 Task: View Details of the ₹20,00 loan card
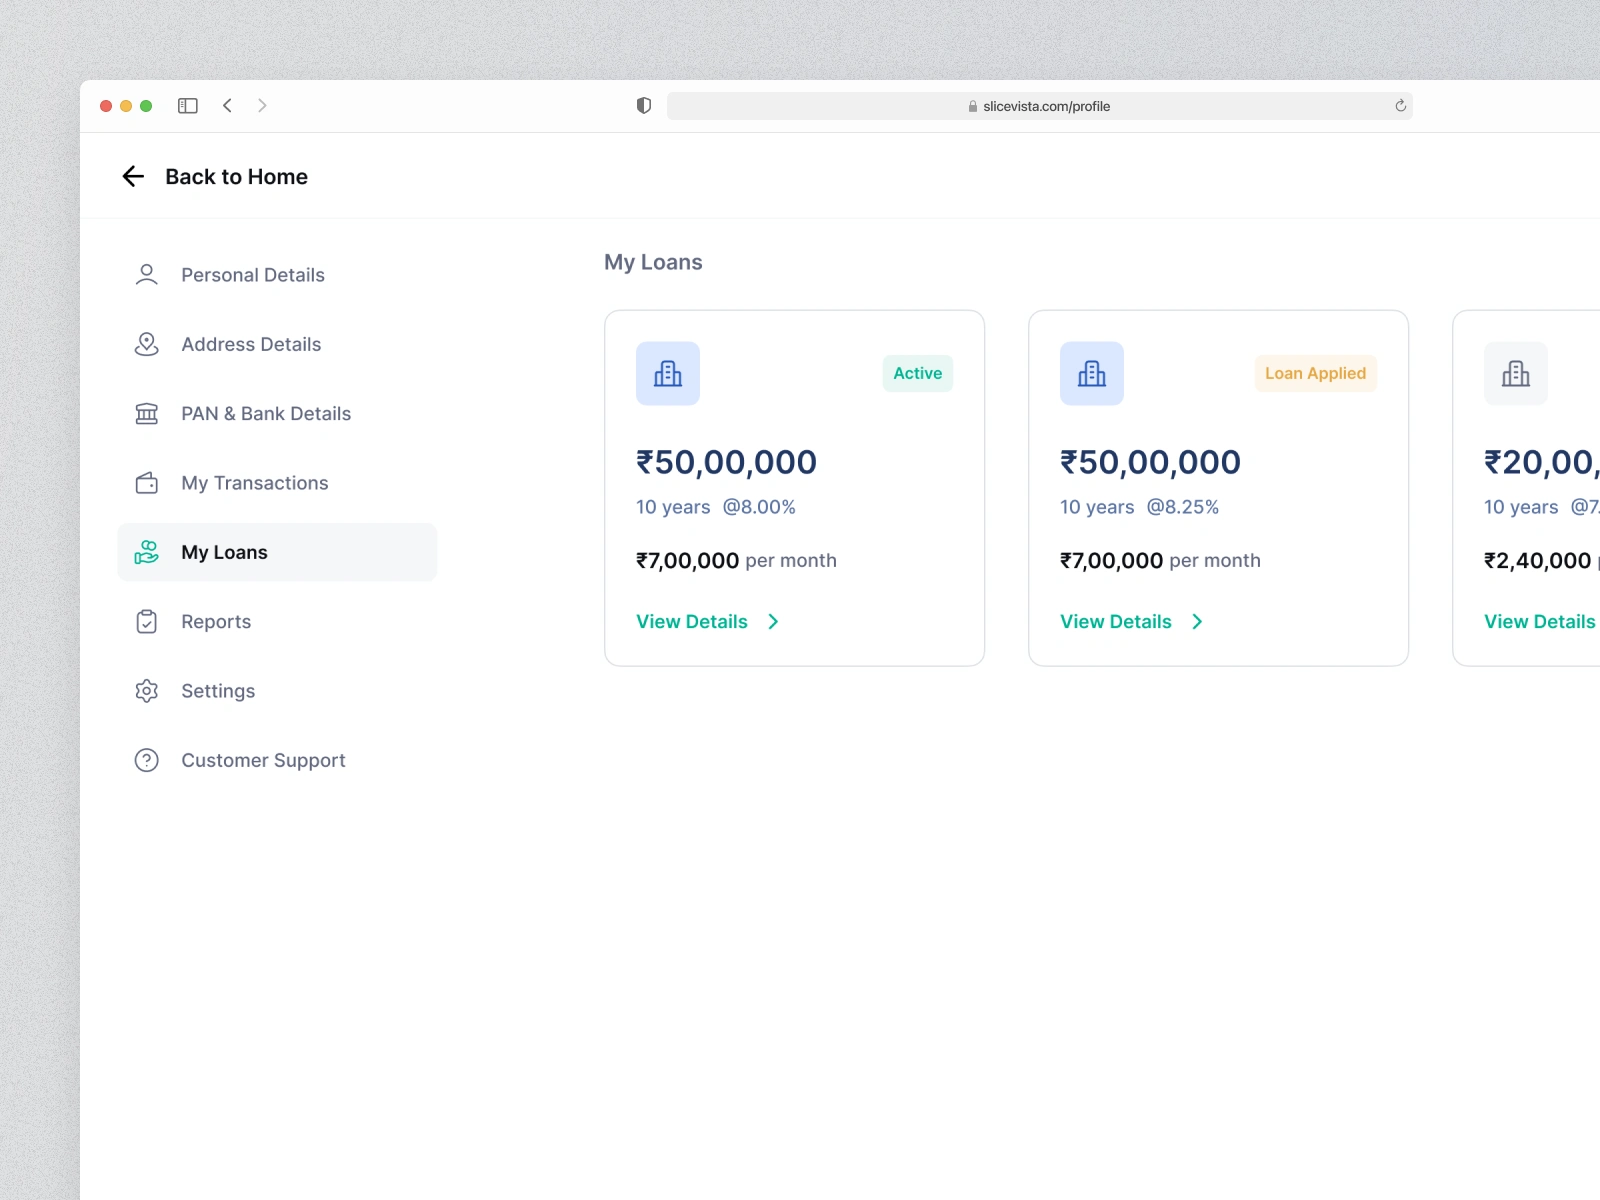1540,622
